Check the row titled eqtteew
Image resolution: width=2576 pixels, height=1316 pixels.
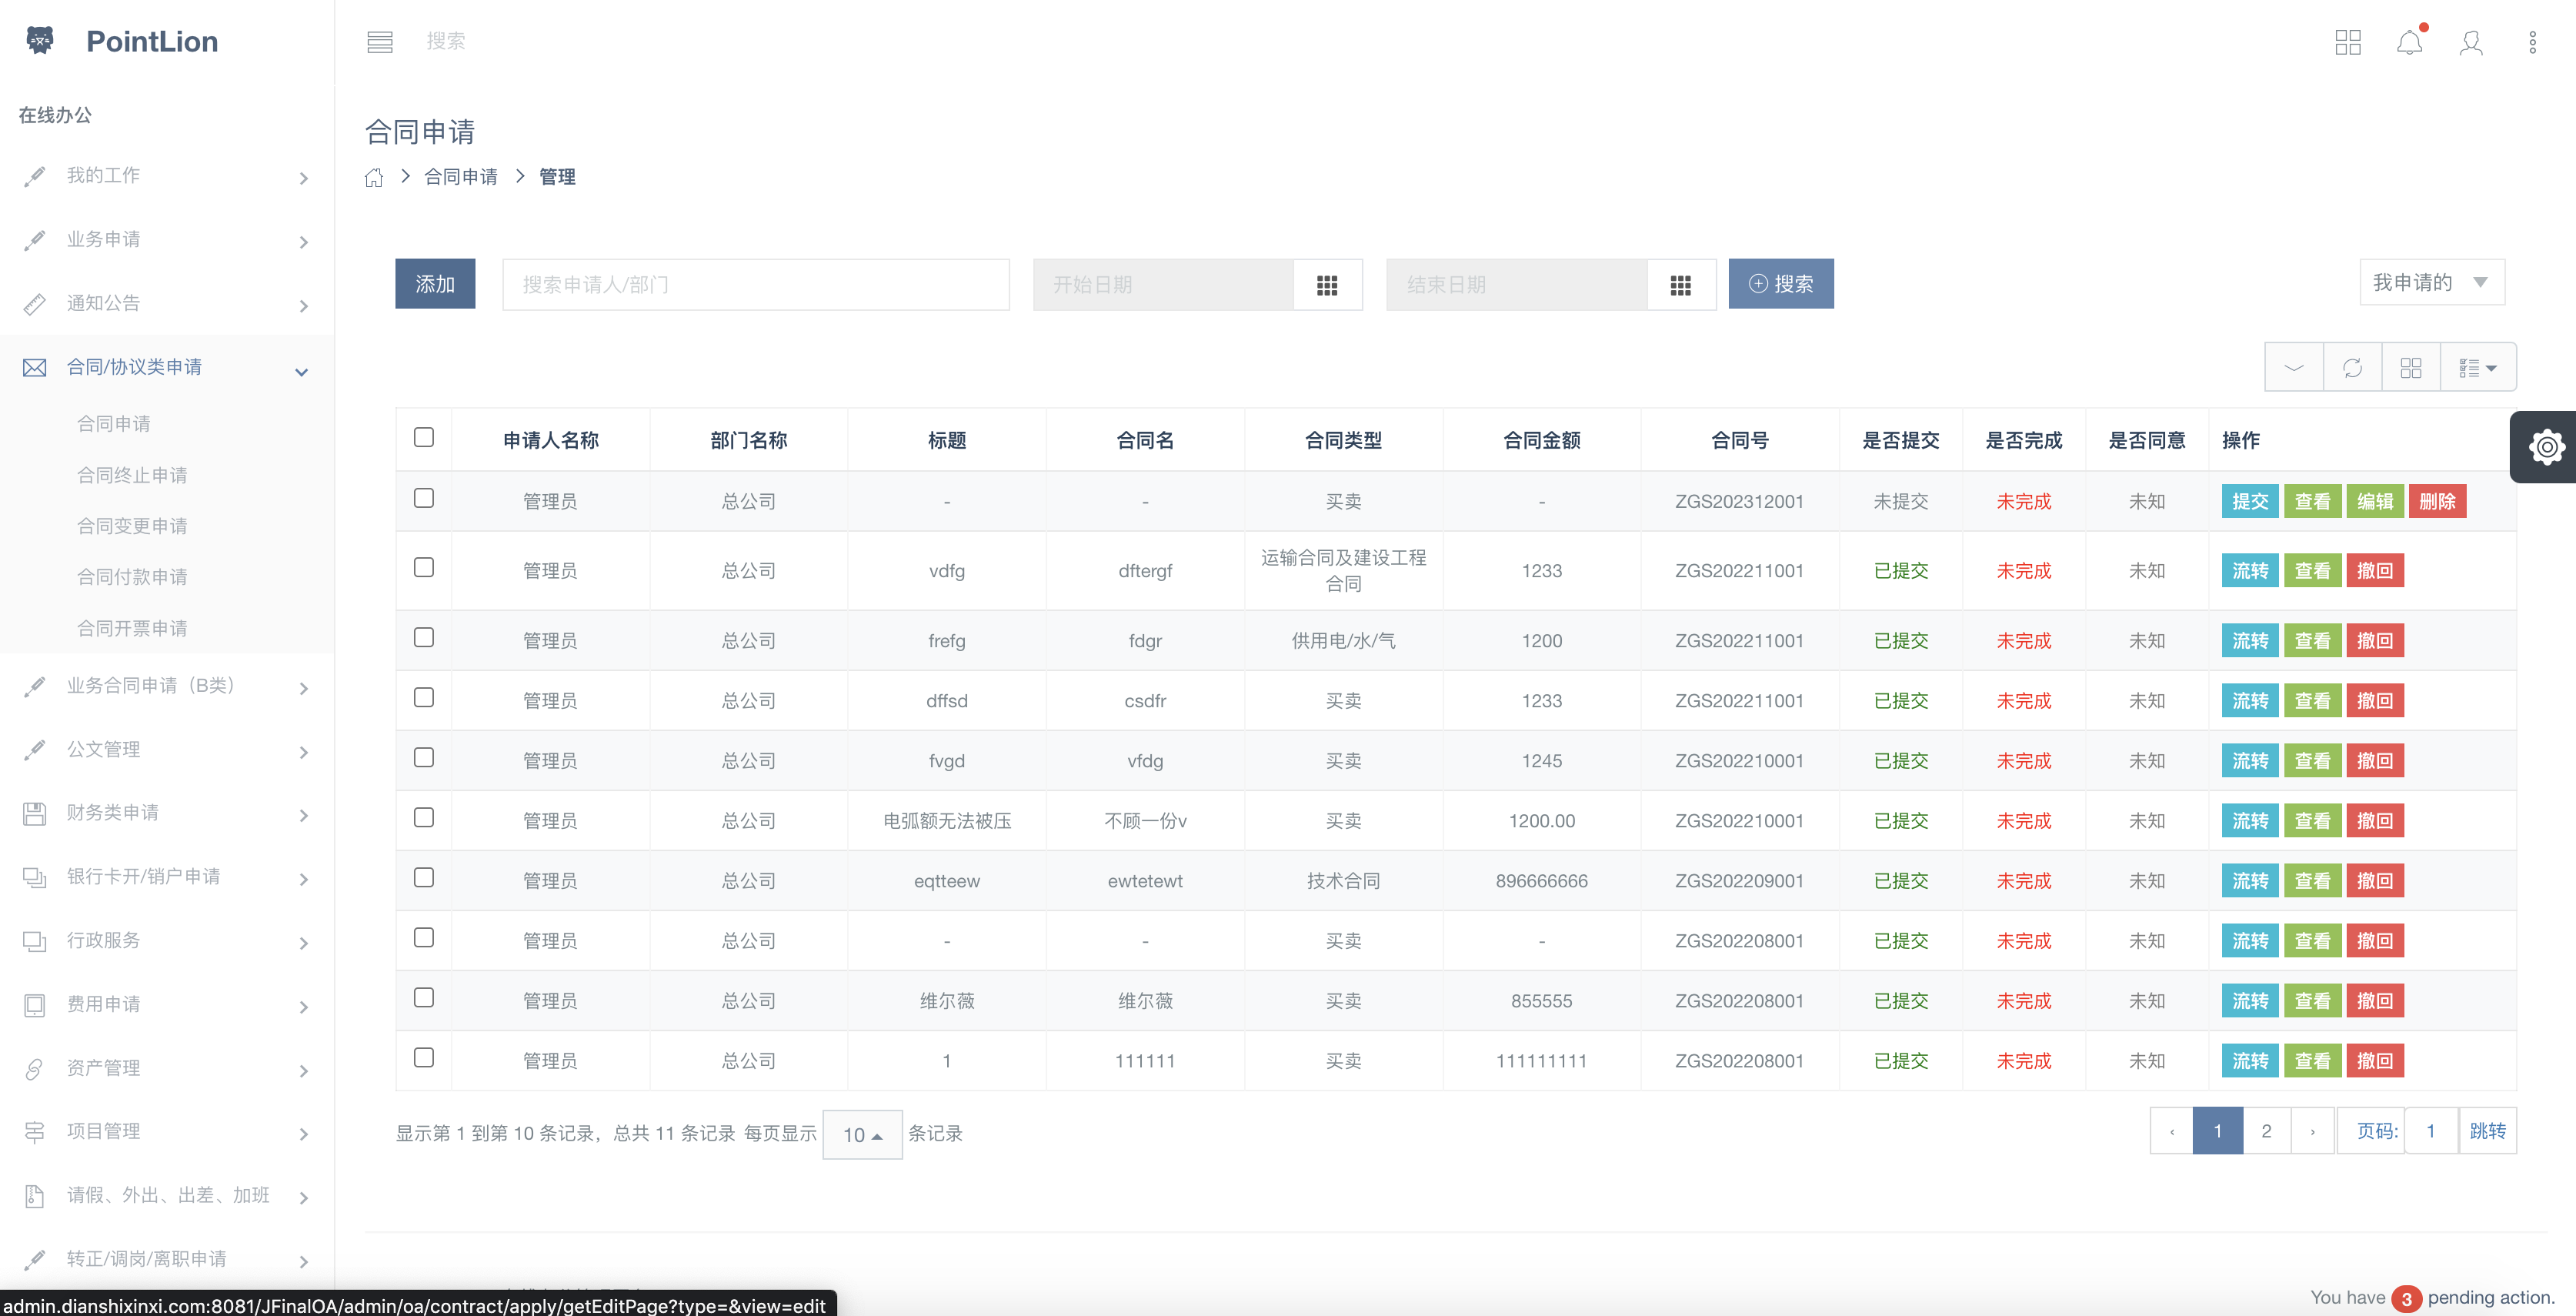pos(424,878)
